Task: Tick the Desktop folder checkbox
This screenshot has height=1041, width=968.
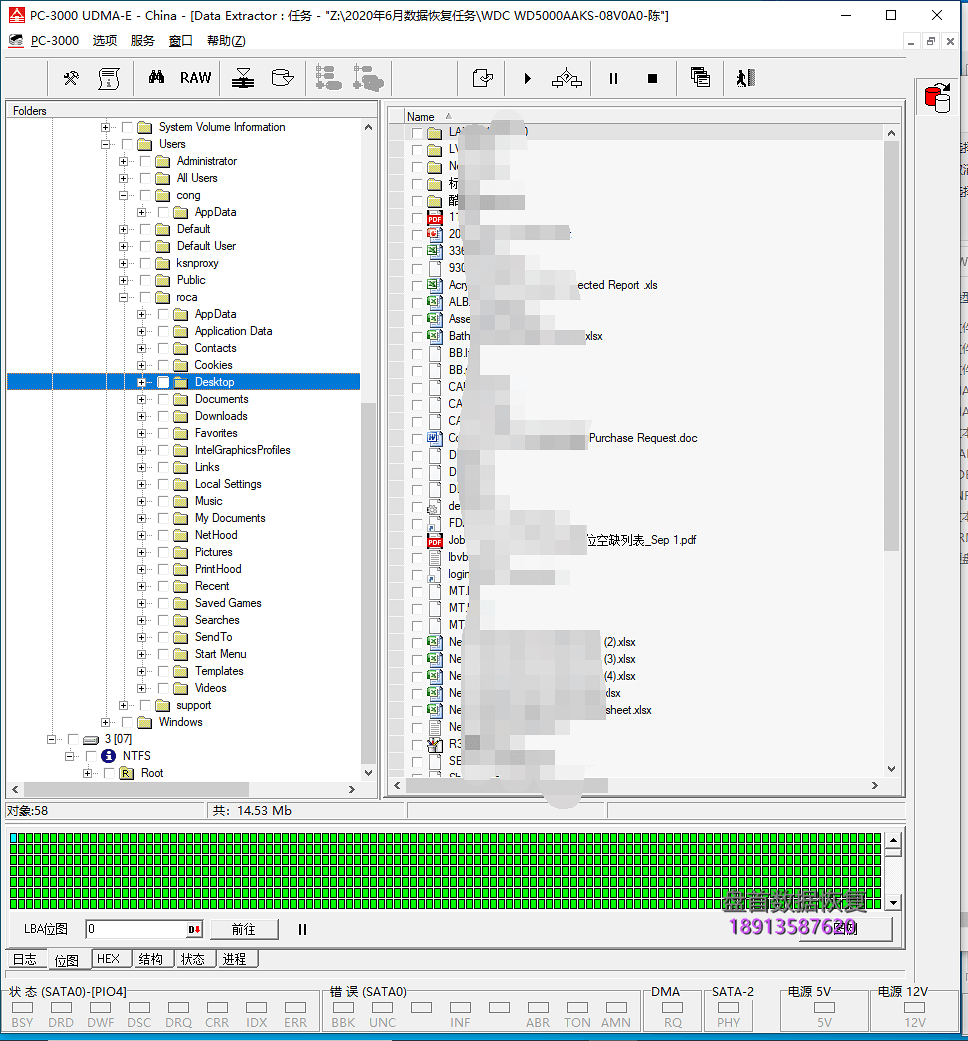Action: 163,382
